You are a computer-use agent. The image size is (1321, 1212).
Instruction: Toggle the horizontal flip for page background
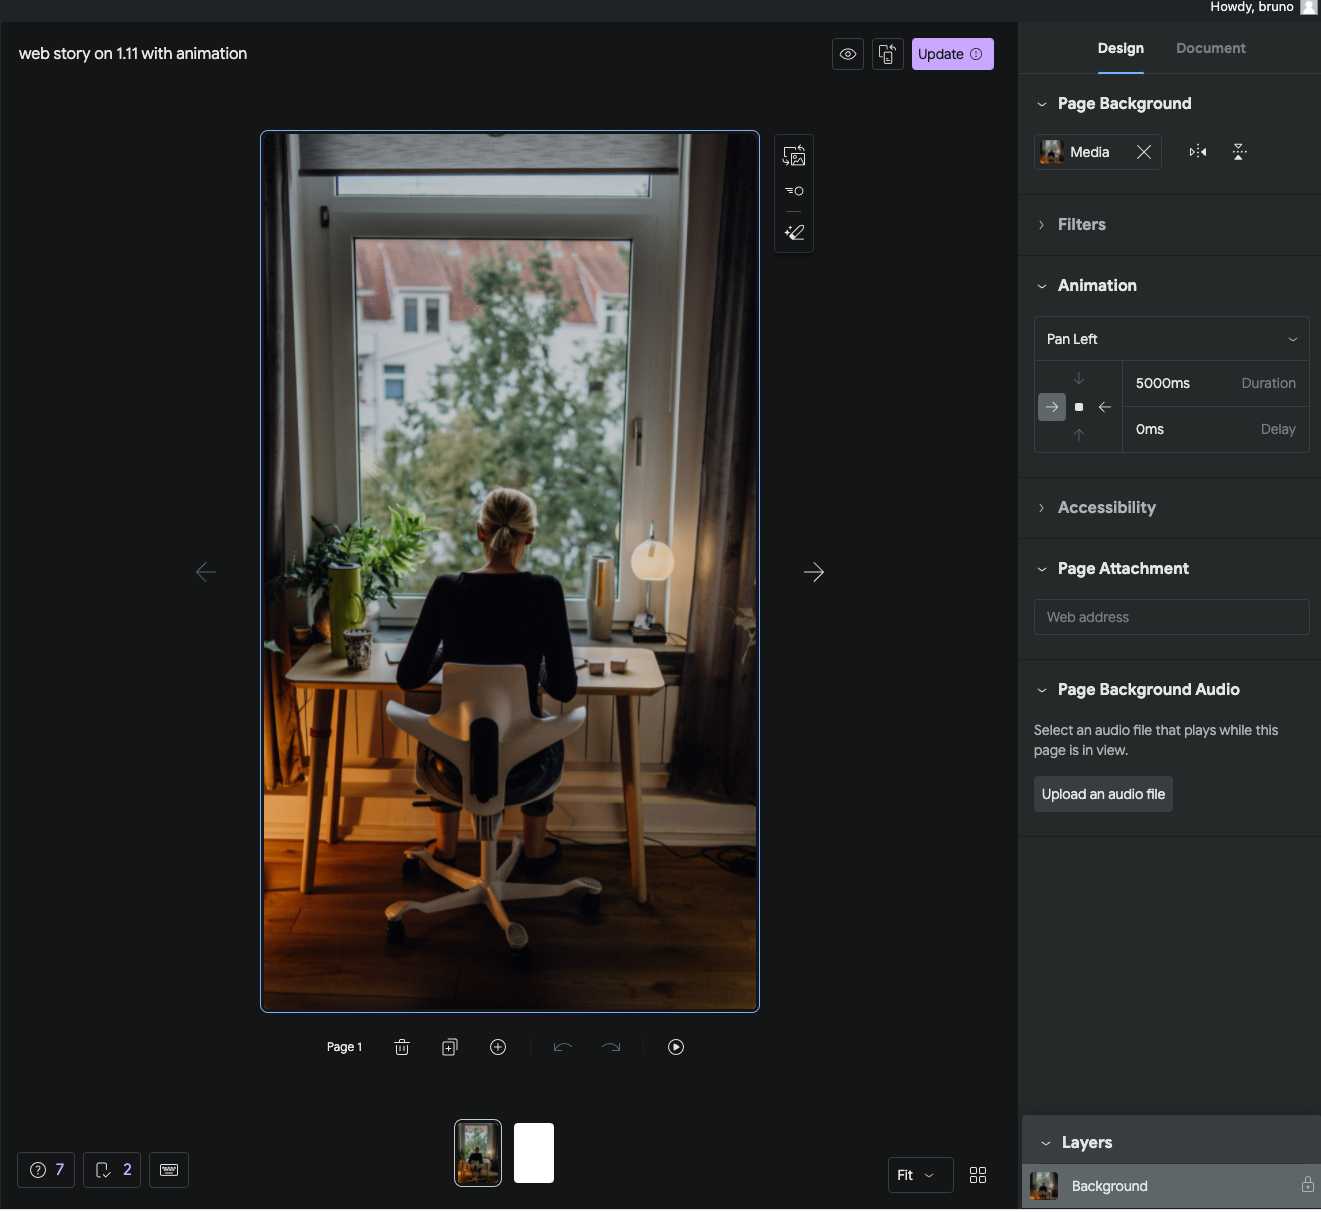tap(1197, 151)
